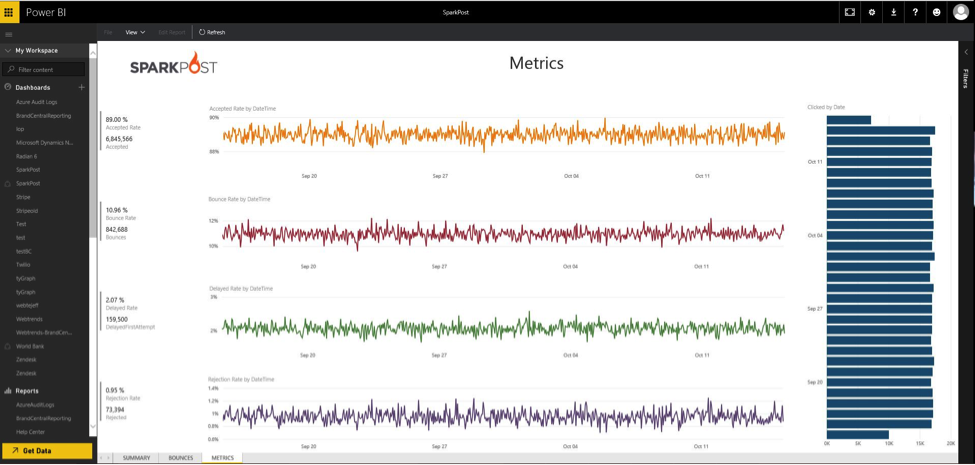Open the Webtrends-BrandCen... dashboard
The height and width of the screenshot is (465, 975).
[44, 333]
